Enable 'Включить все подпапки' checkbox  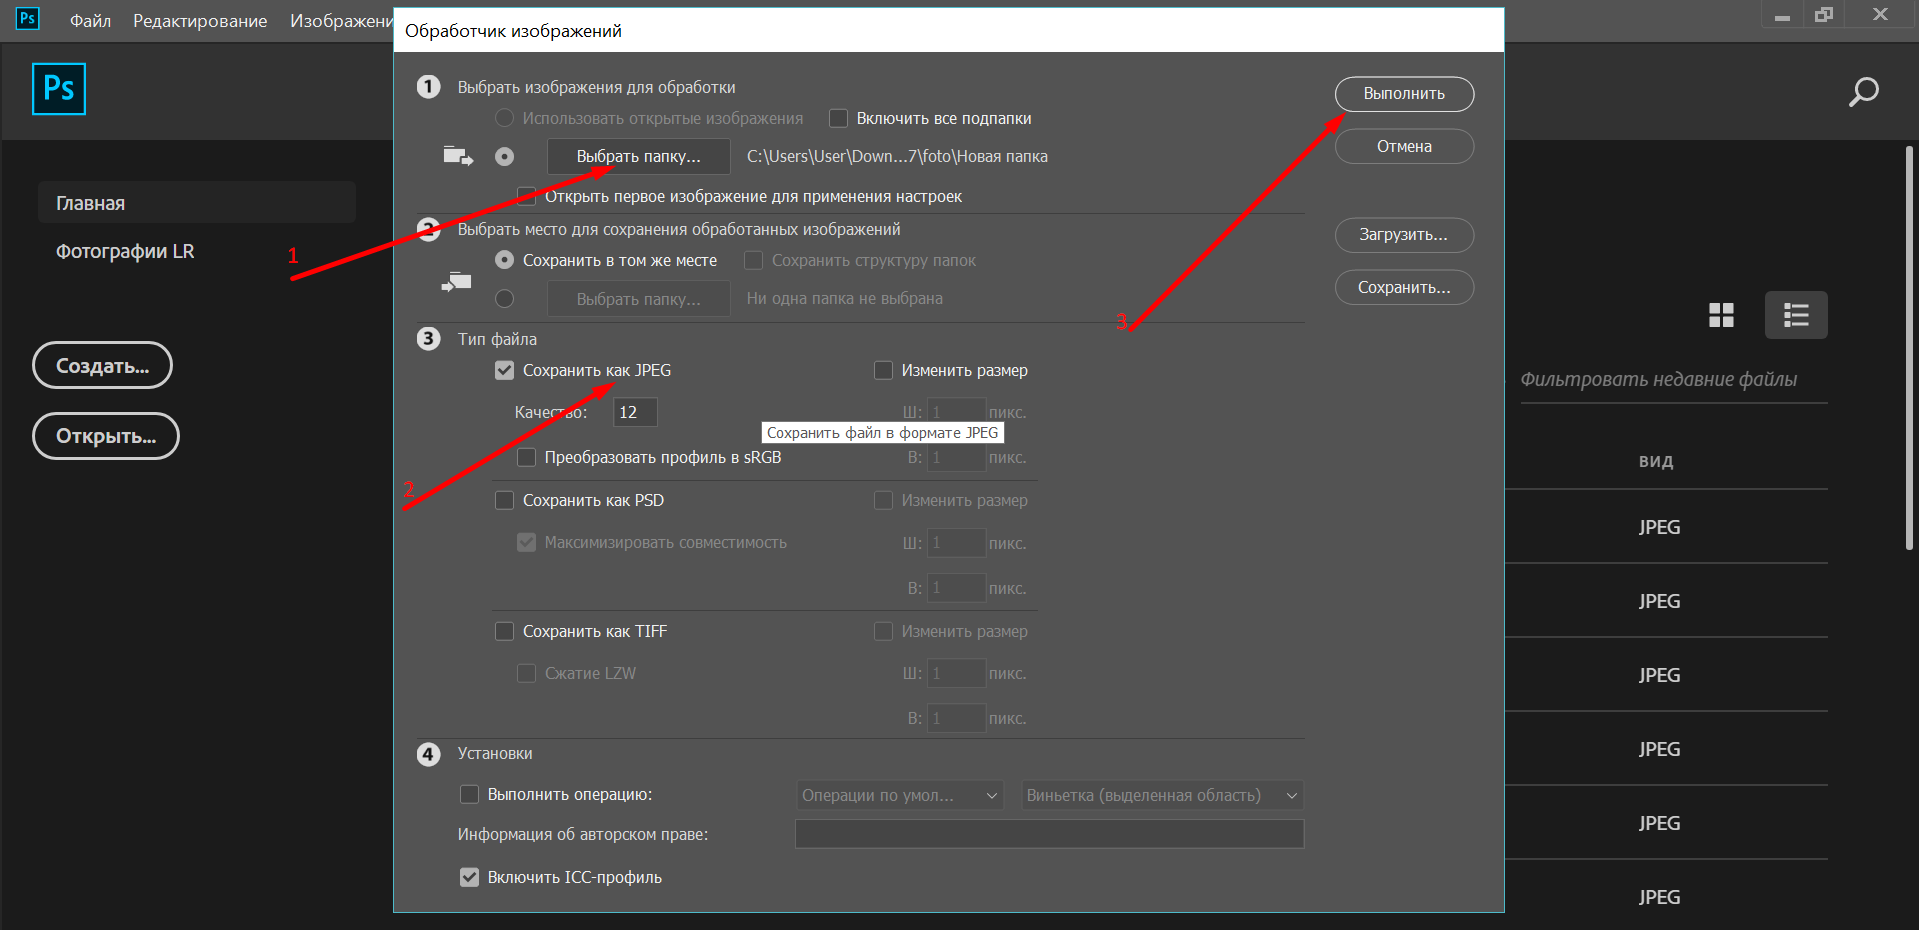[x=839, y=118]
